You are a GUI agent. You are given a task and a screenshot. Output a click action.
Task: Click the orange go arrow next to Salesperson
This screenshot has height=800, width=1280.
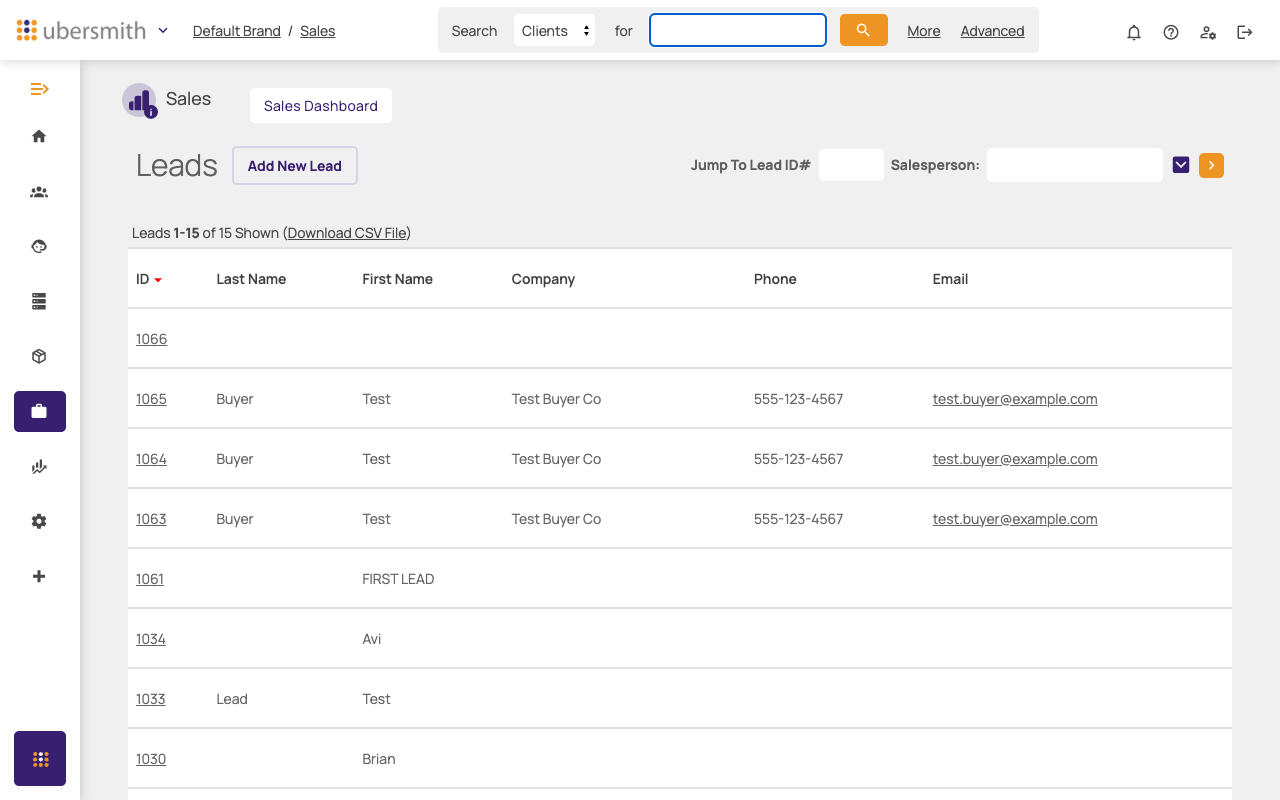coord(1211,165)
